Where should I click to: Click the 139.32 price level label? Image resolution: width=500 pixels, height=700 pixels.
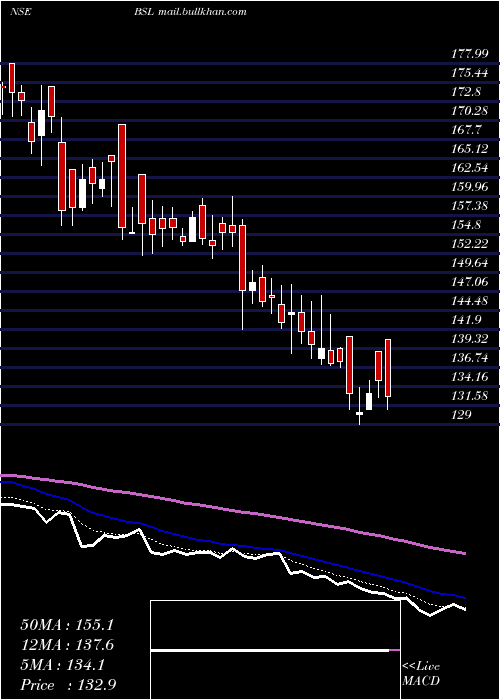[470, 339]
